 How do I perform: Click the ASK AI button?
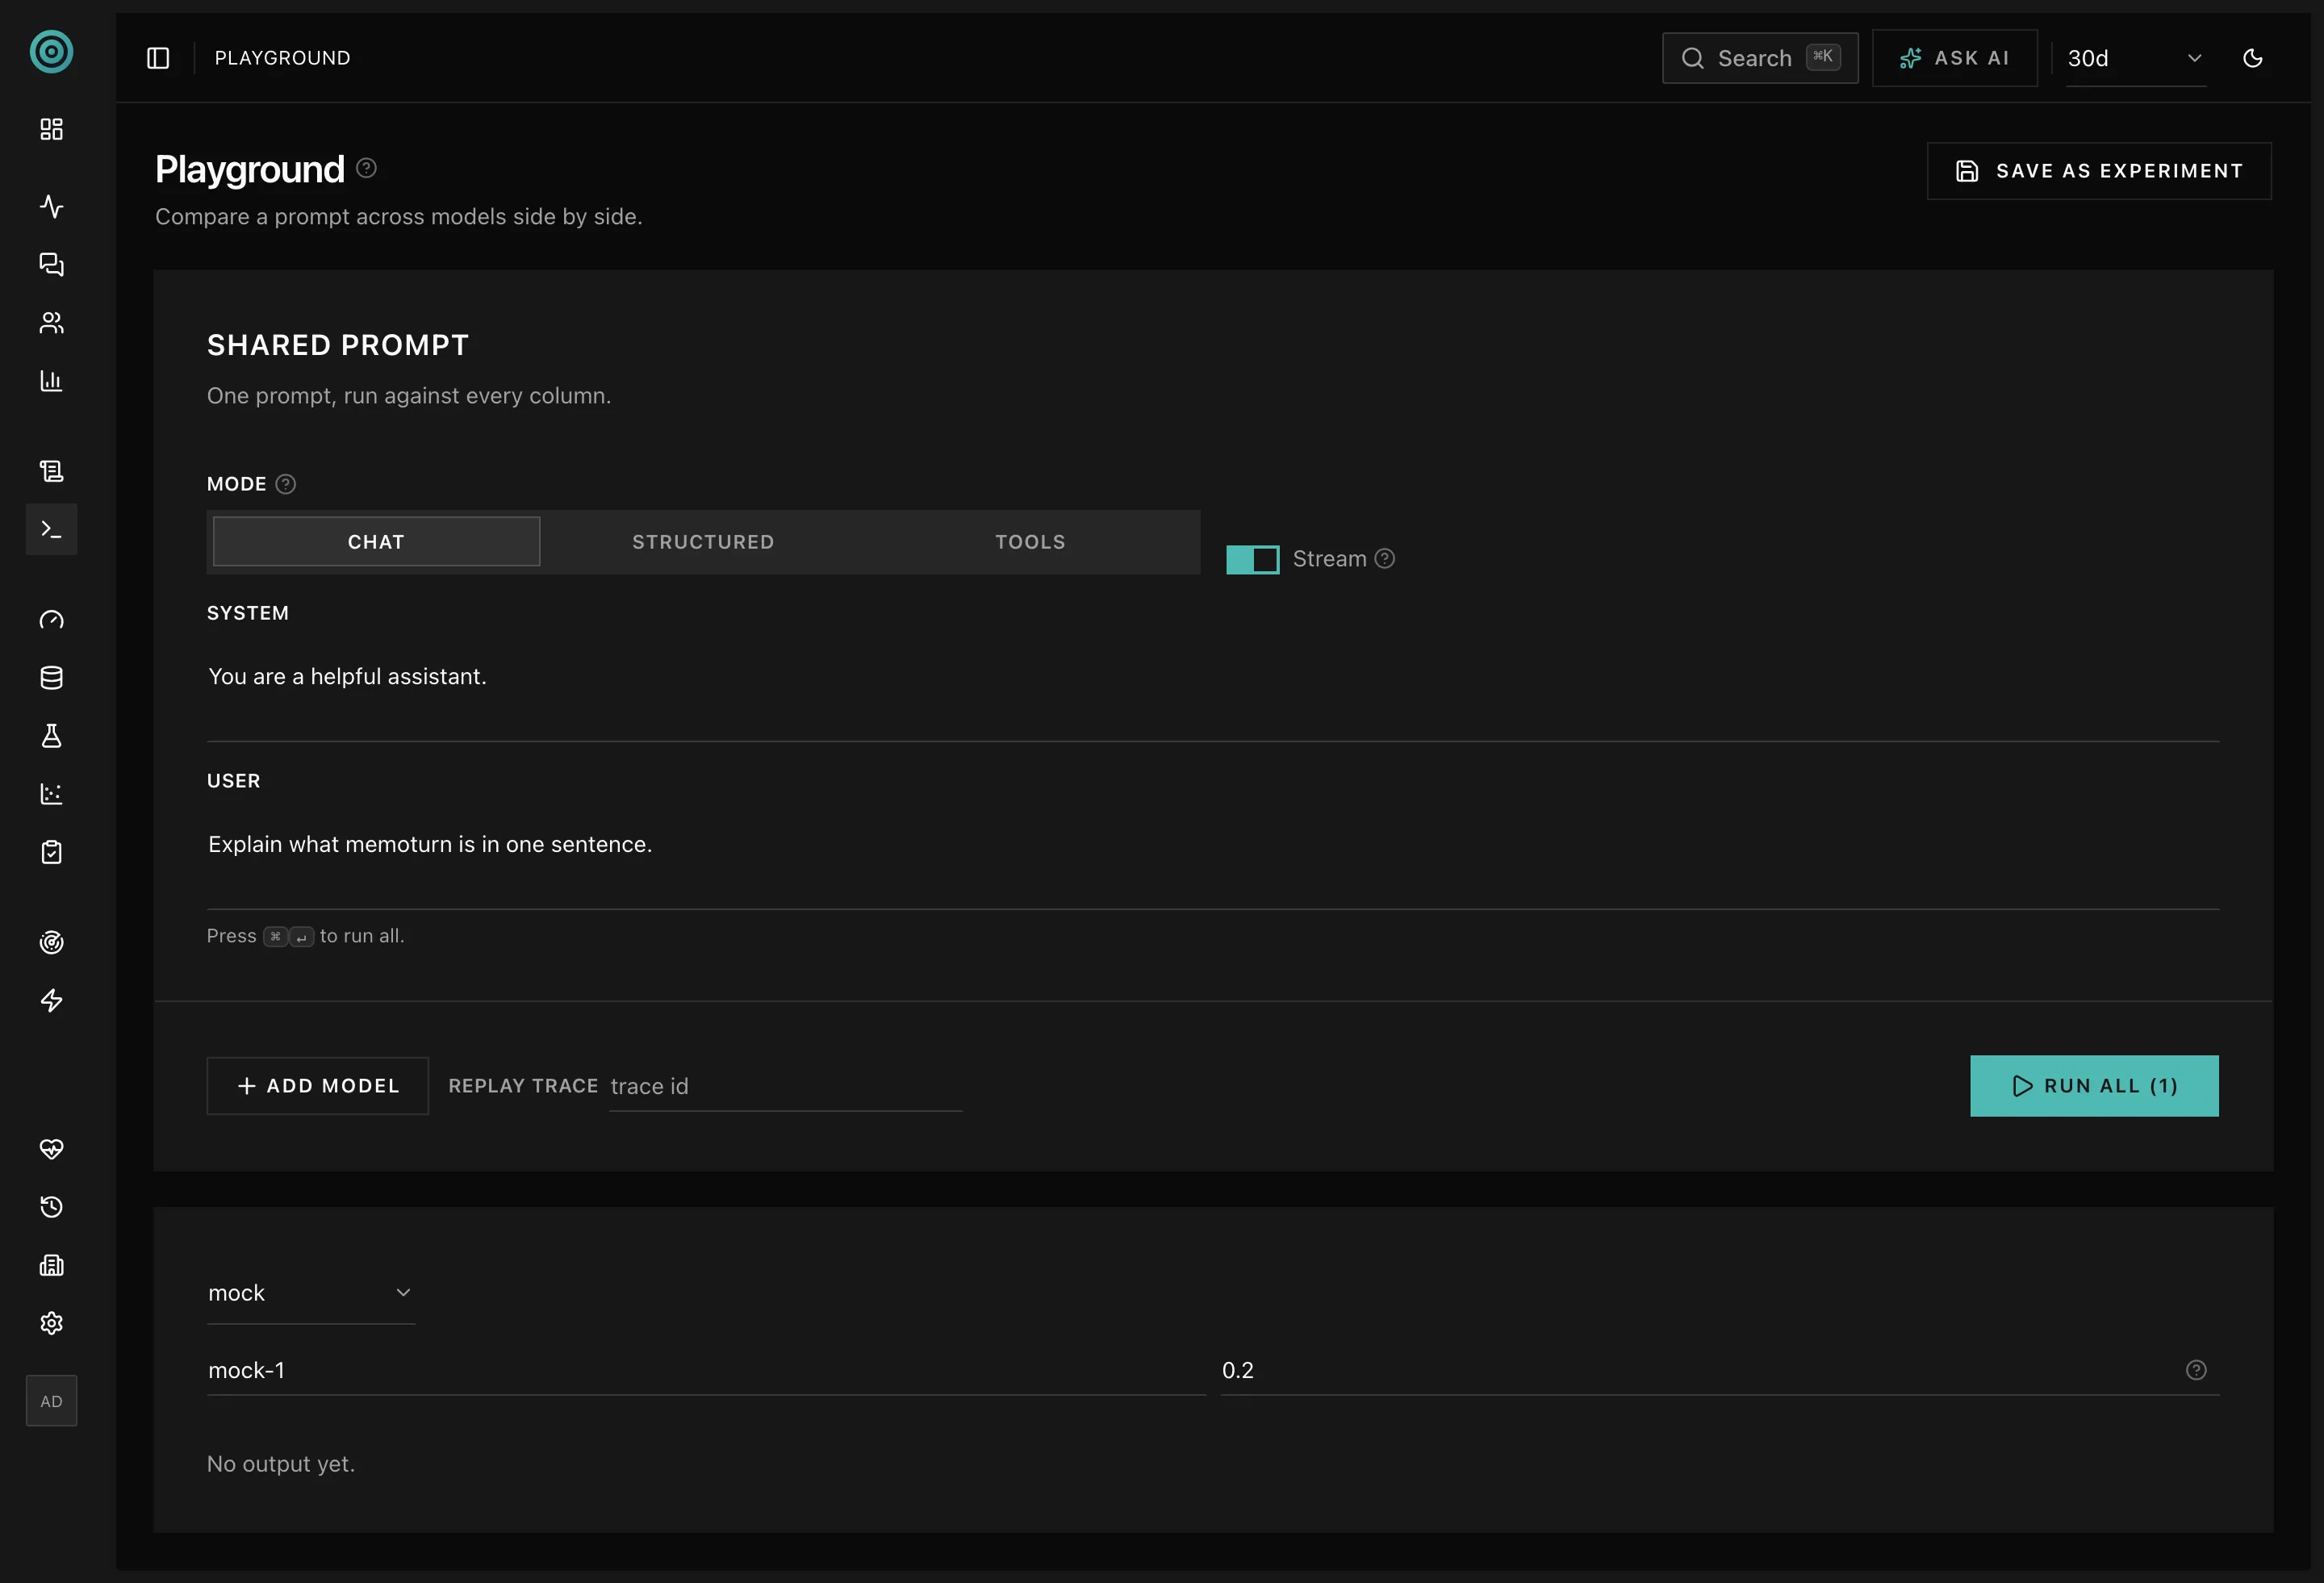[1954, 58]
